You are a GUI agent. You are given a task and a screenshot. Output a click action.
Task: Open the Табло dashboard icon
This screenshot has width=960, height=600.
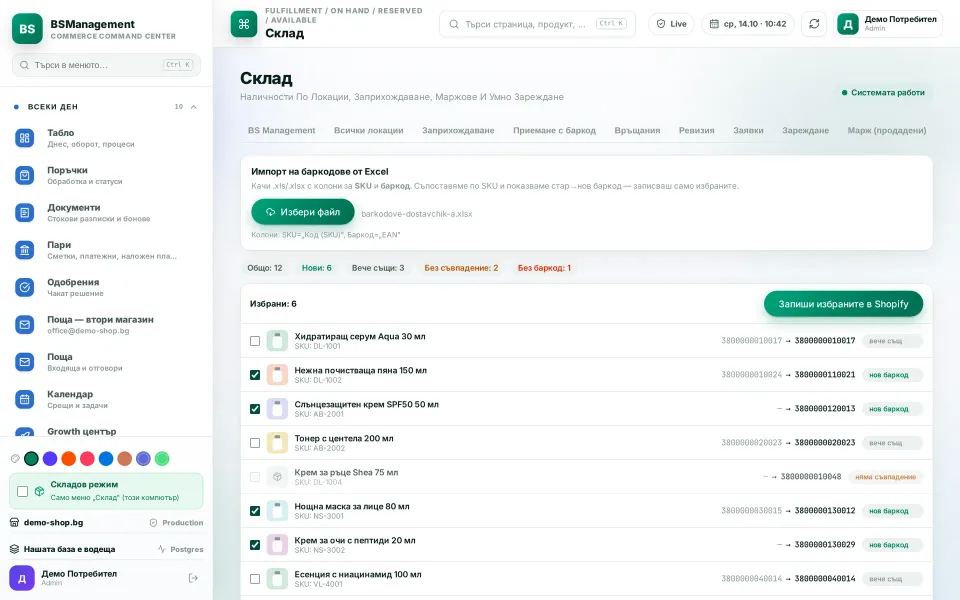tap(24, 138)
